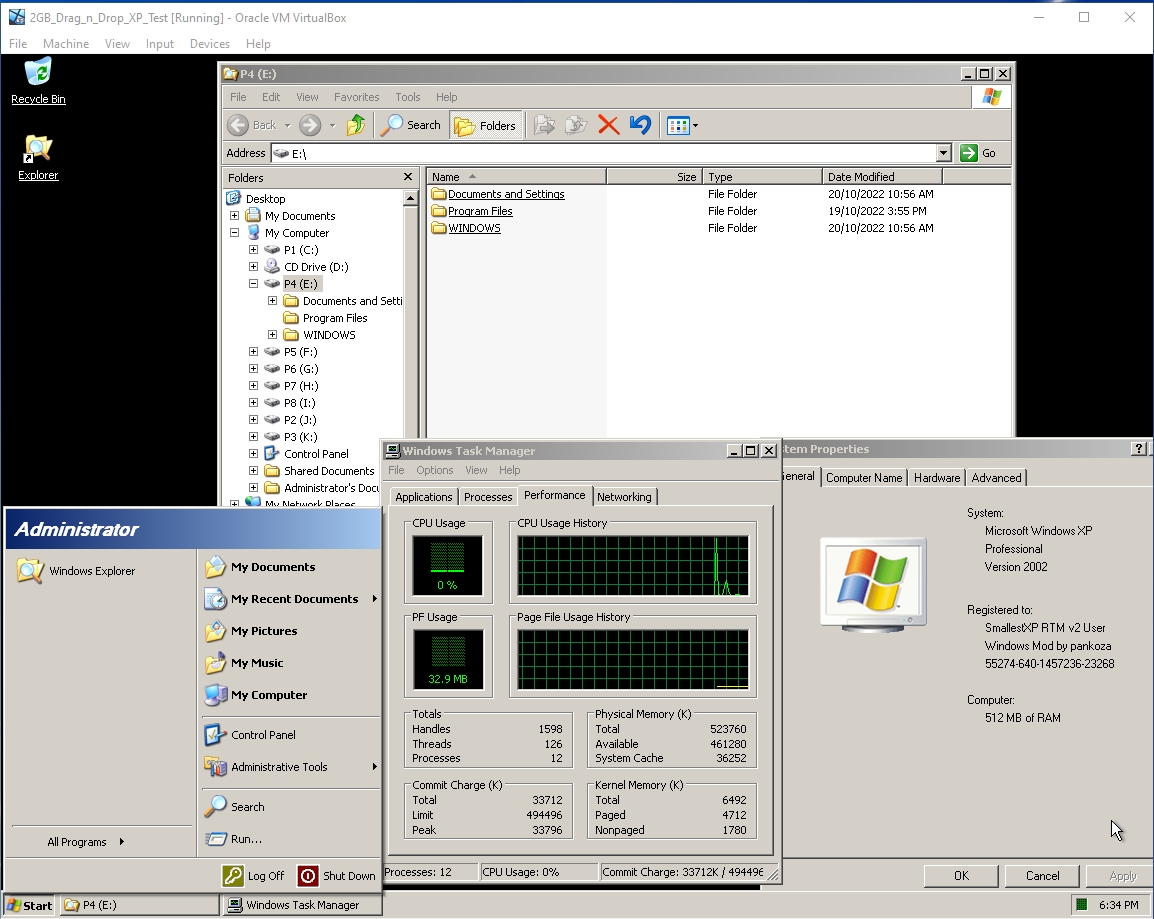Click the Move To folder toolbar icon
1154x919 pixels.
[544, 125]
